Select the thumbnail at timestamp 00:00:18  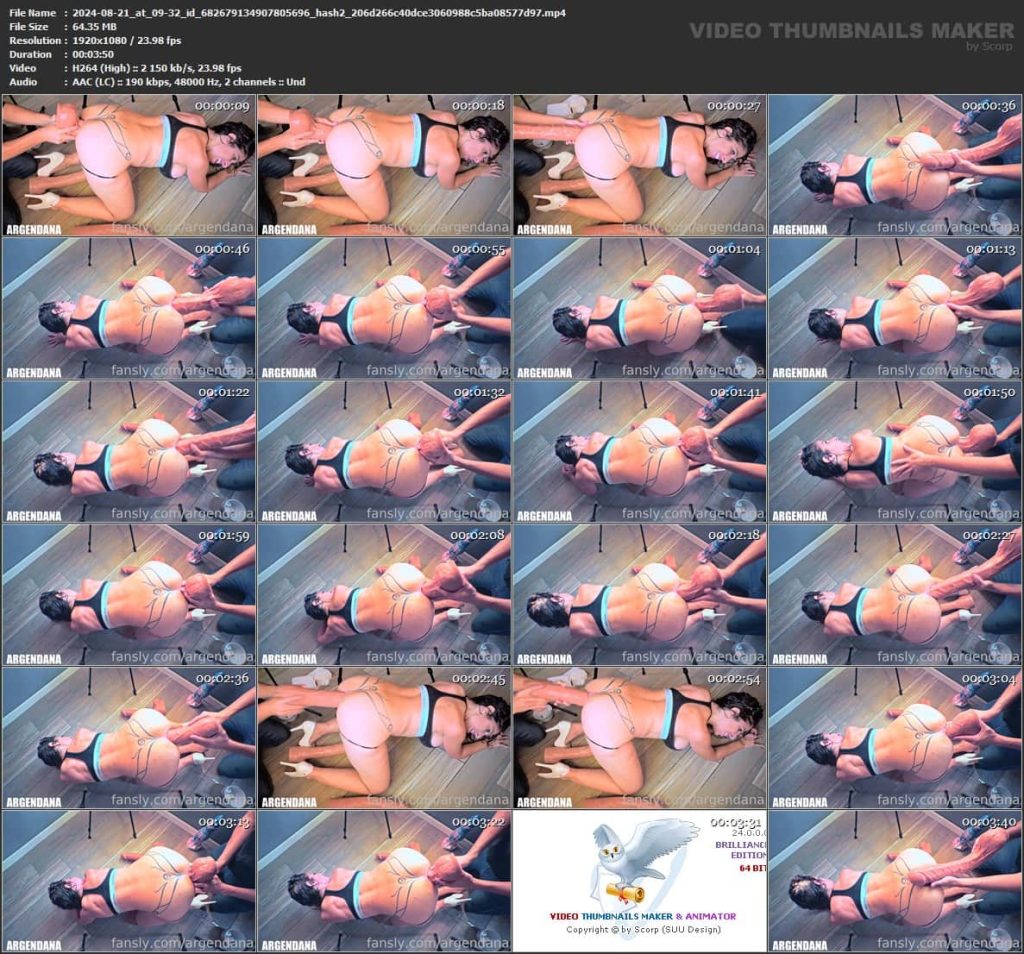tap(384, 165)
